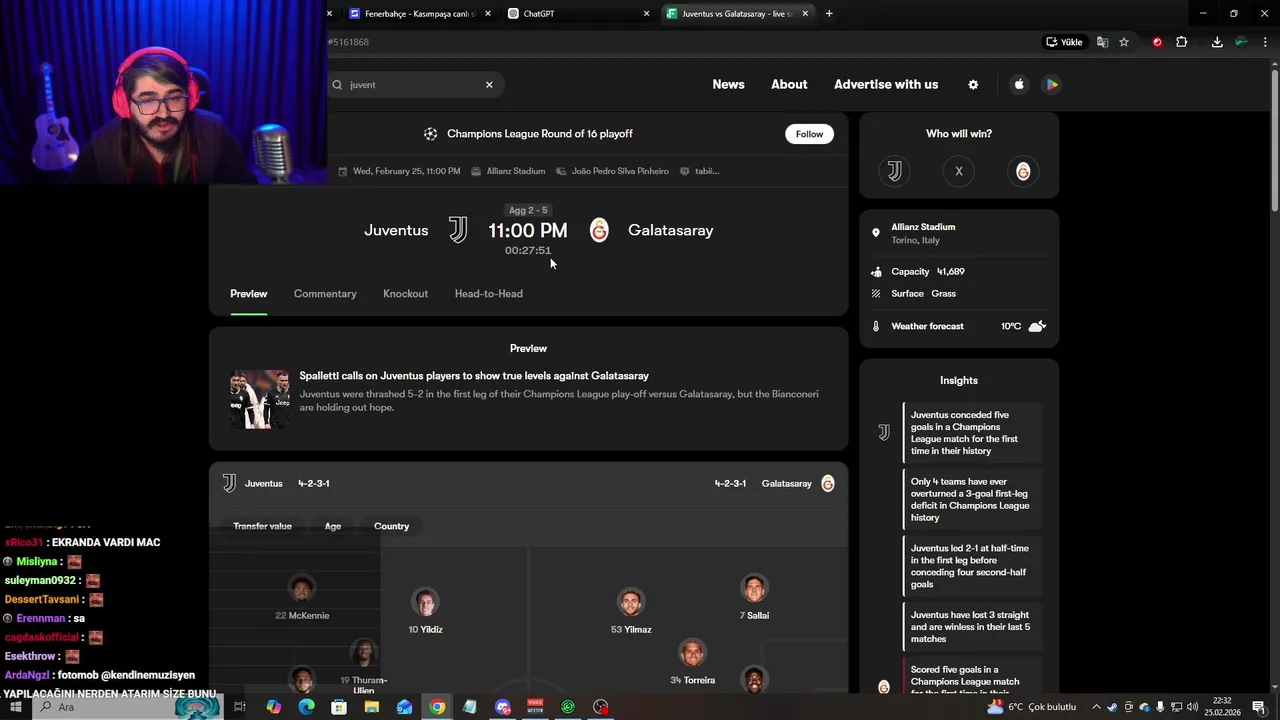Open Yildiz's player profile

425,611
